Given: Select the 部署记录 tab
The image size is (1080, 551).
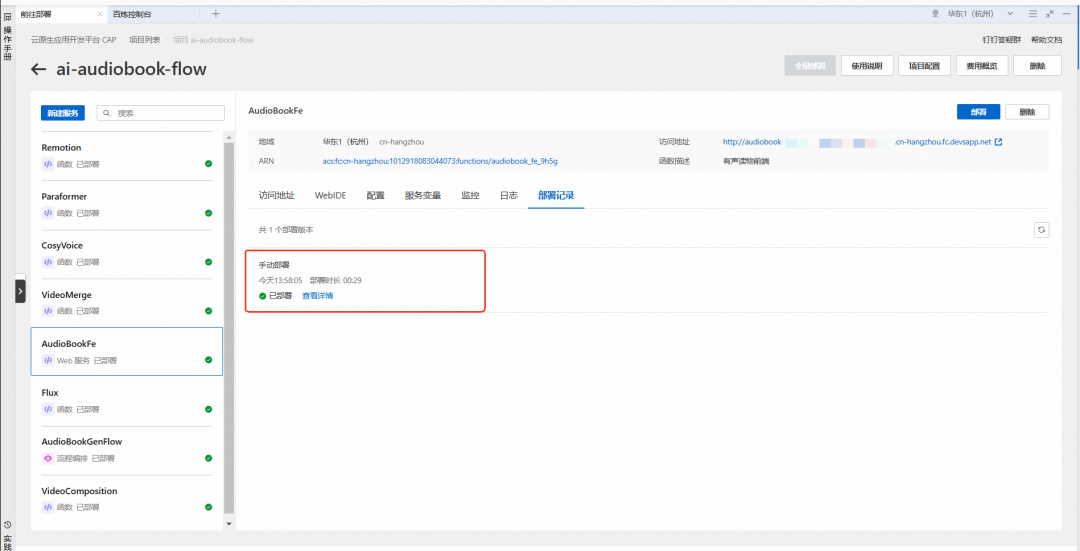Looking at the screenshot, I should point(556,195).
